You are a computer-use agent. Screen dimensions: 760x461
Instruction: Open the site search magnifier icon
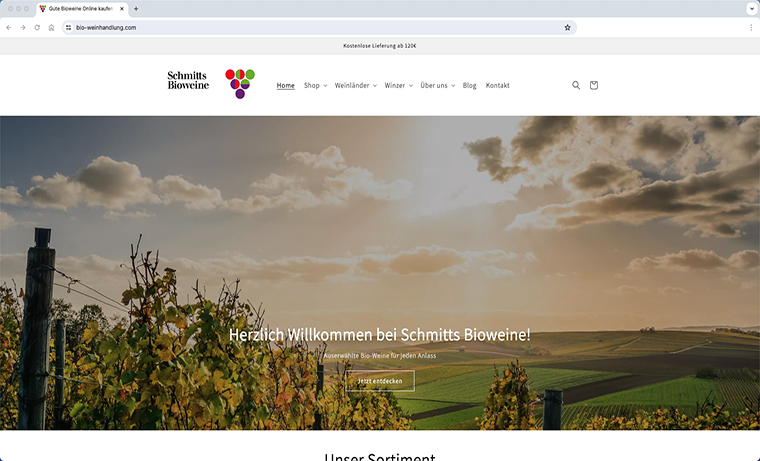tap(576, 85)
